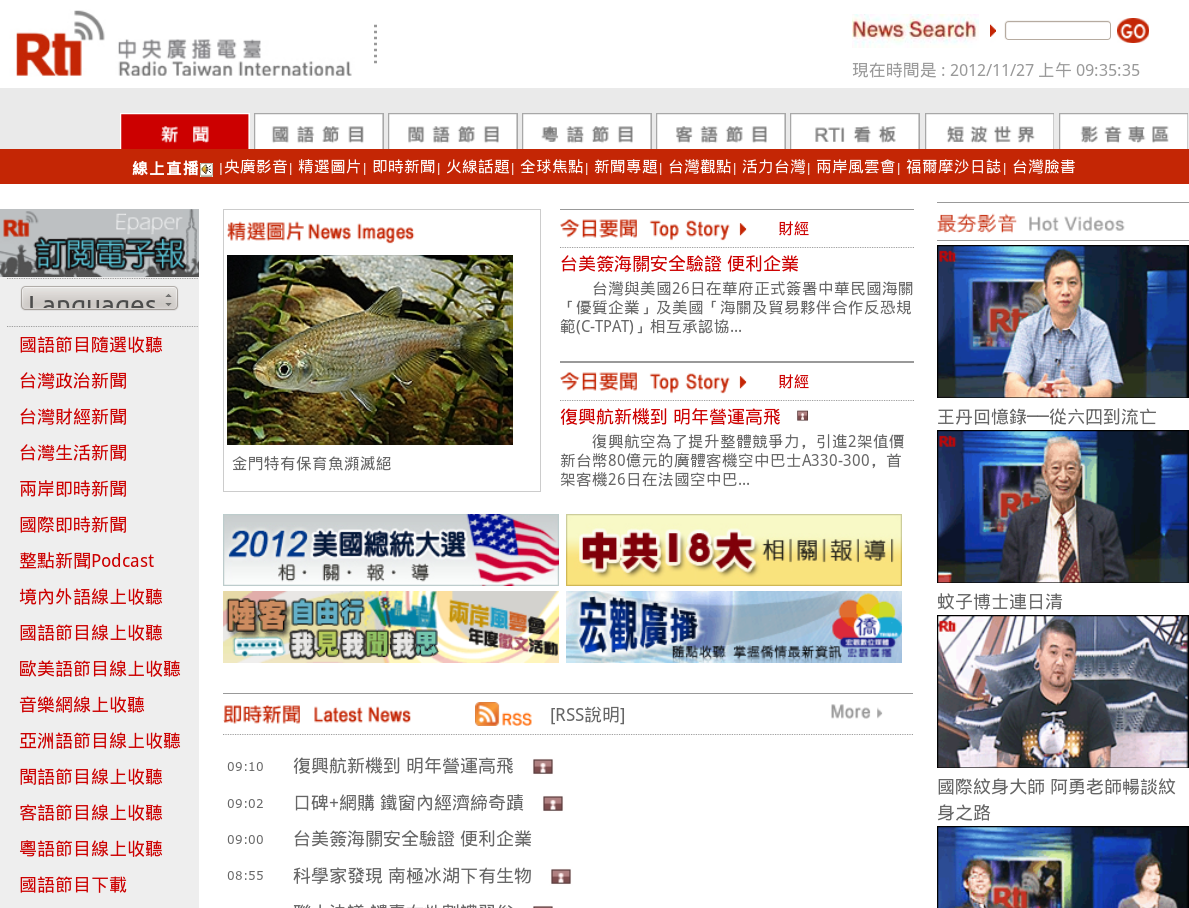Open 活力台灣 in the submenu
The image size is (1189, 908).
[x=773, y=167]
